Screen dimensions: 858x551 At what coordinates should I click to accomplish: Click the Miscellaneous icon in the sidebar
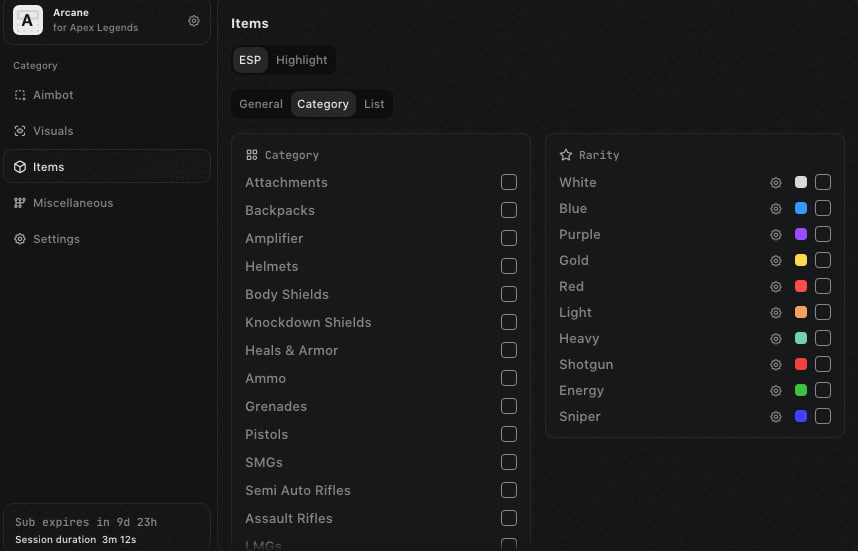click(x=20, y=203)
